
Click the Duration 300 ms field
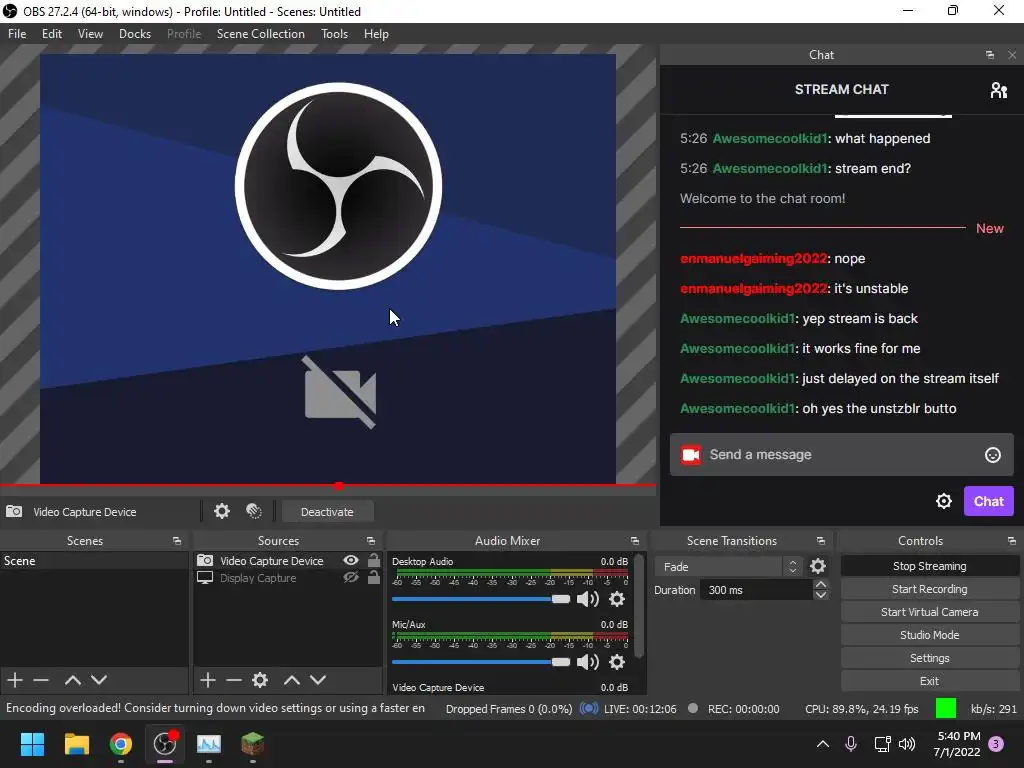click(756, 590)
